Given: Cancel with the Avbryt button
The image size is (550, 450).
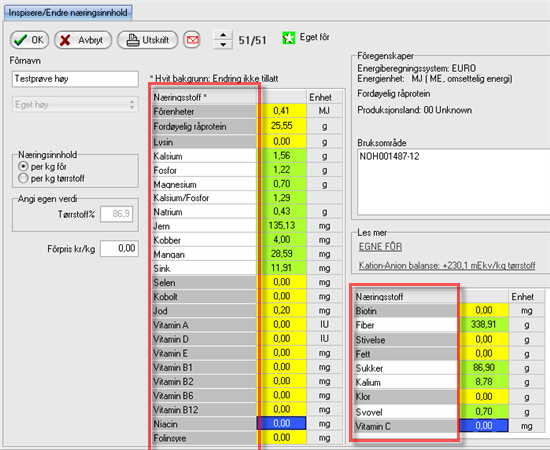Looking at the screenshot, I should [83, 40].
